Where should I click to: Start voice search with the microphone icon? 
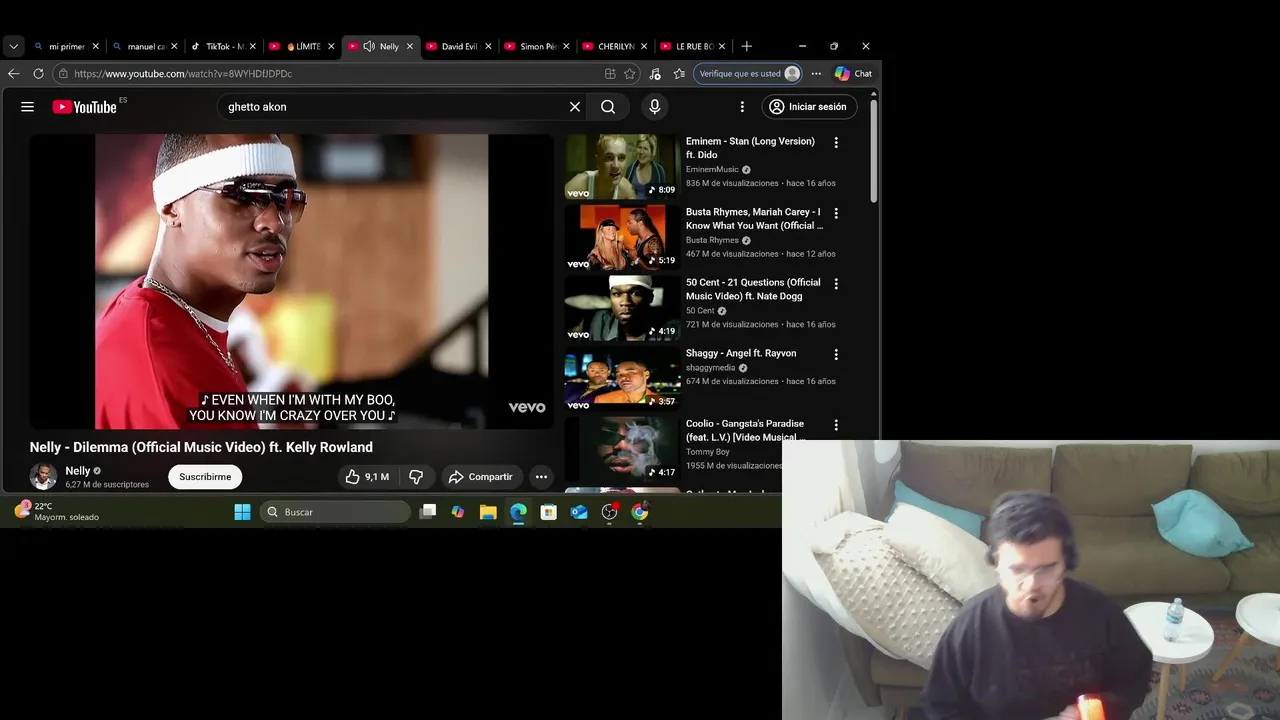(655, 107)
